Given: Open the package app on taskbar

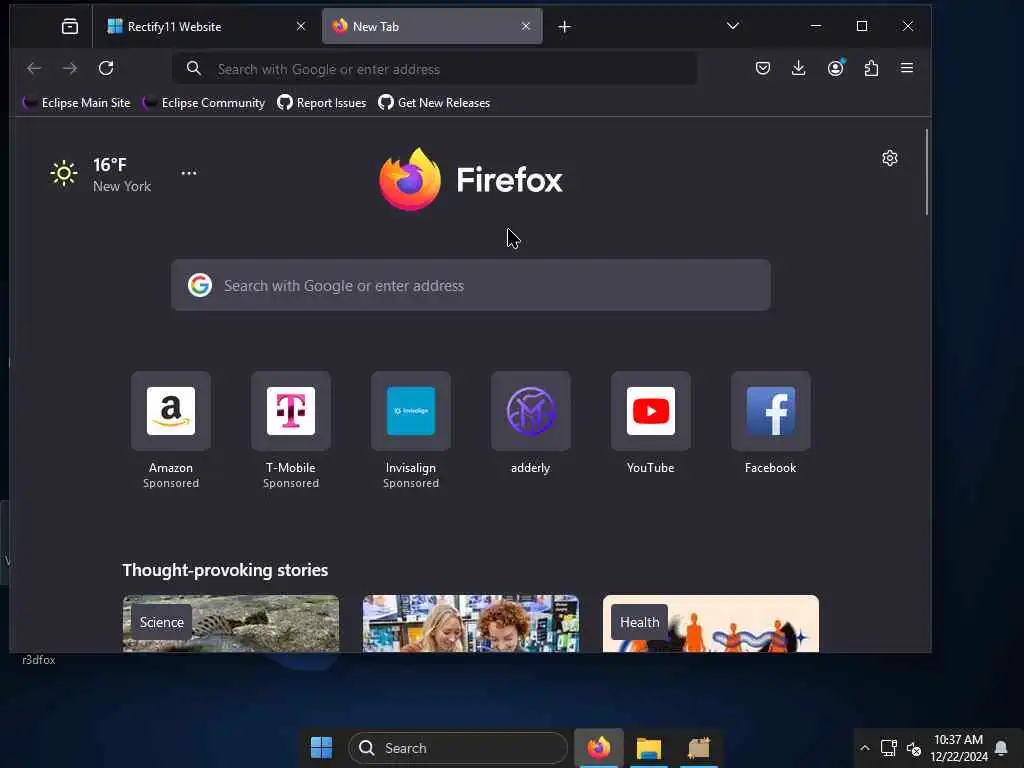Looking at the screenshot, I should click(699, 748).
